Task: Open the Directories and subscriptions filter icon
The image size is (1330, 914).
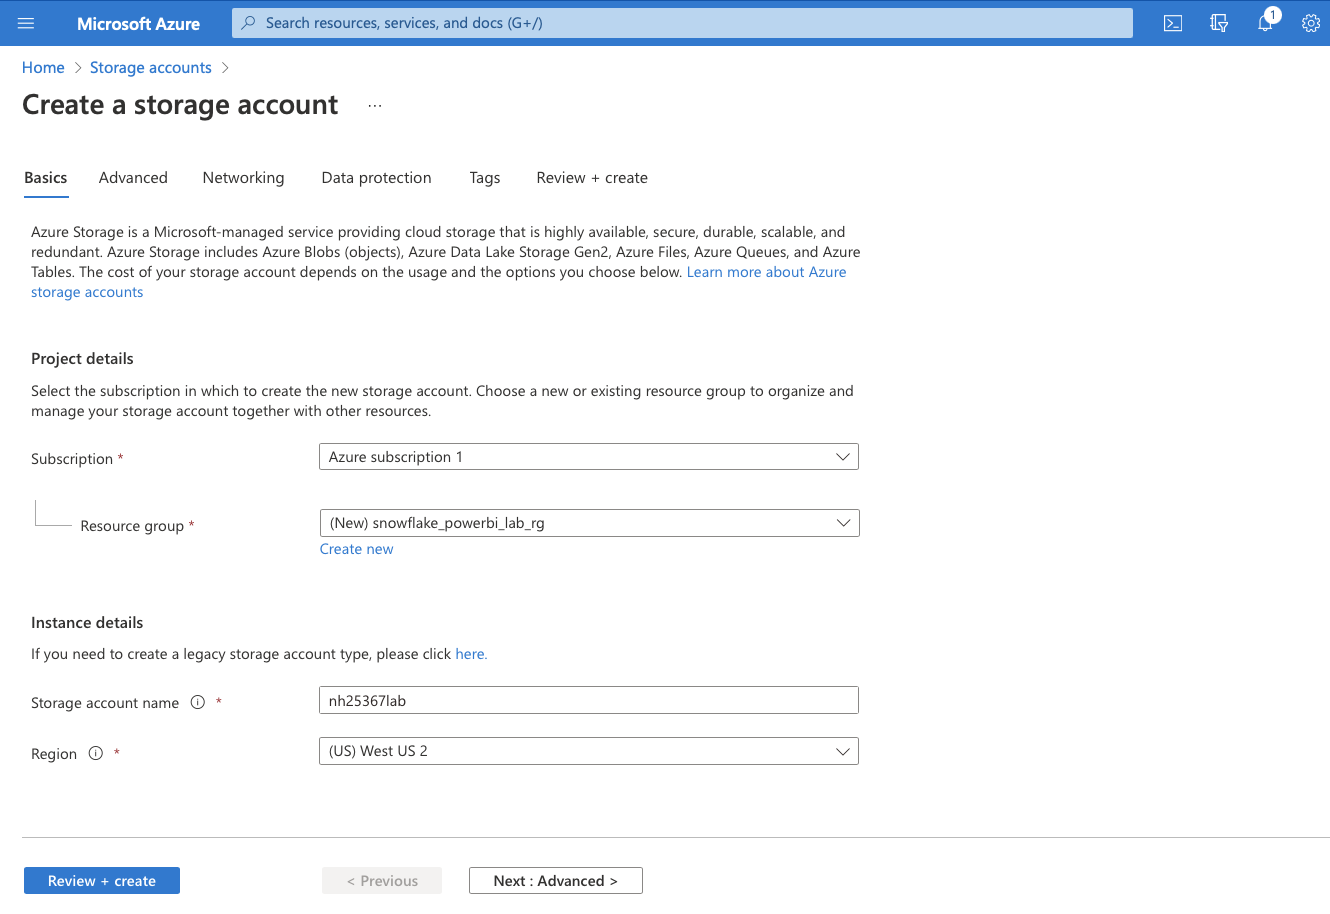Action: tap(1219, 23)
